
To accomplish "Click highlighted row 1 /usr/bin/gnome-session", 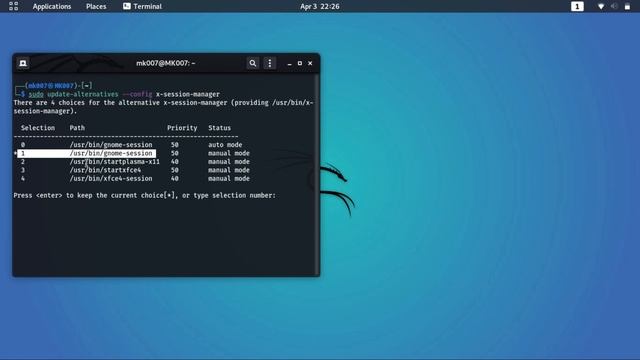I will pyautogui.click(x=87, y=153).
